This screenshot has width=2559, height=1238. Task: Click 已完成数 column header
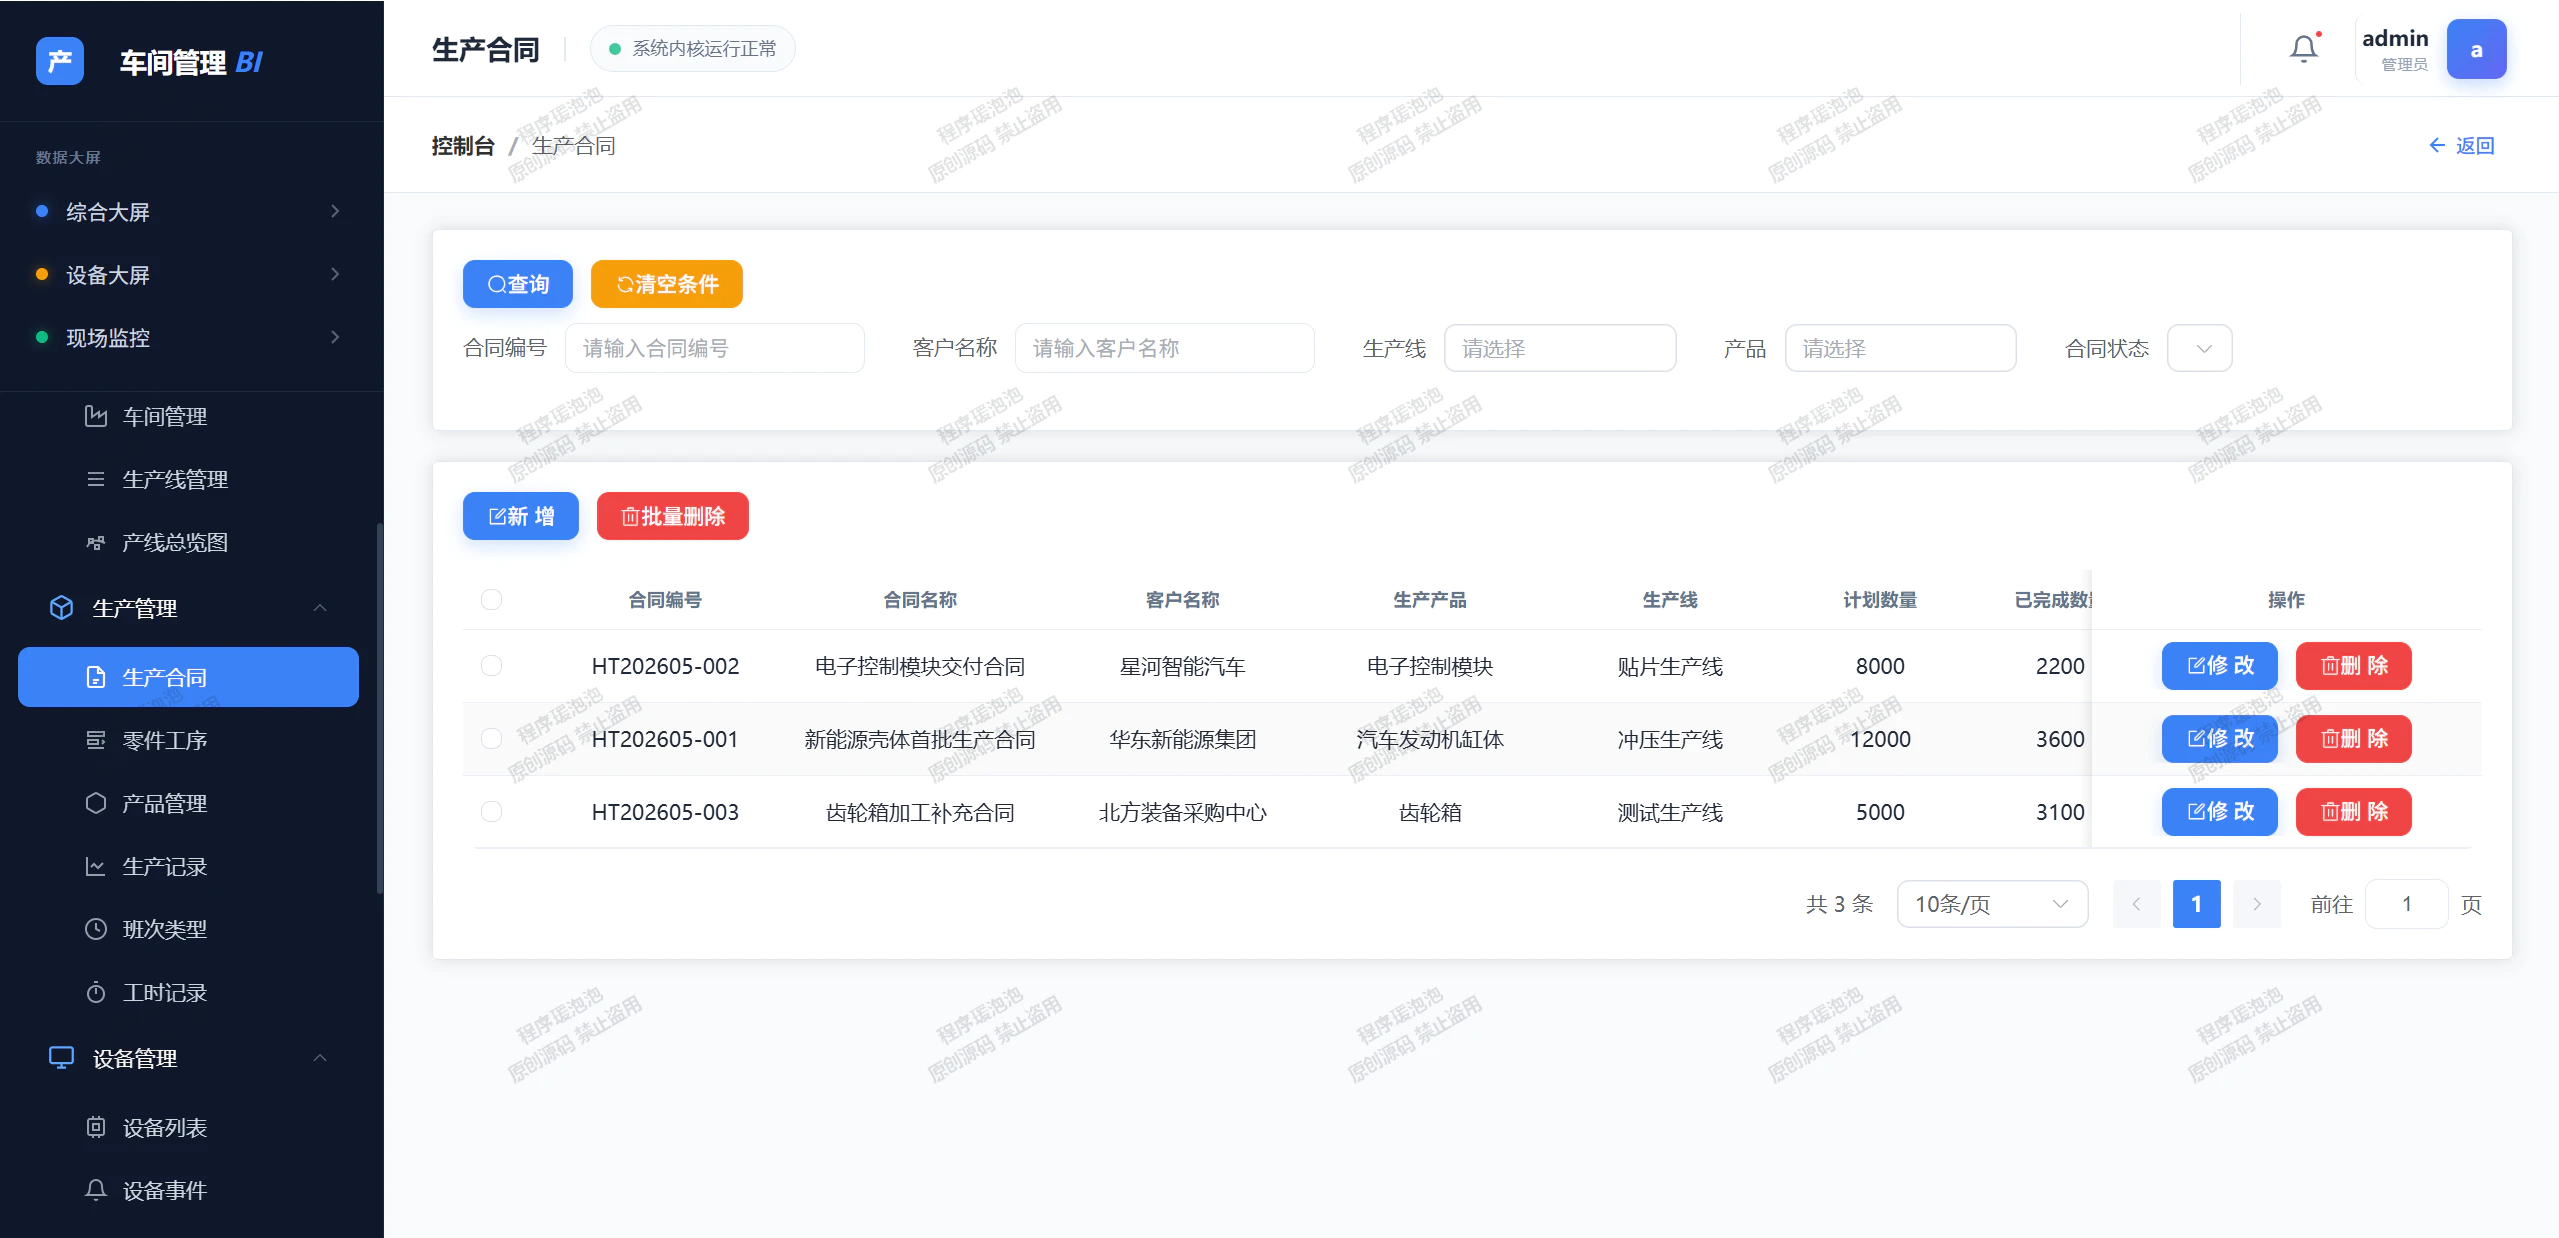pos(2052,600)
